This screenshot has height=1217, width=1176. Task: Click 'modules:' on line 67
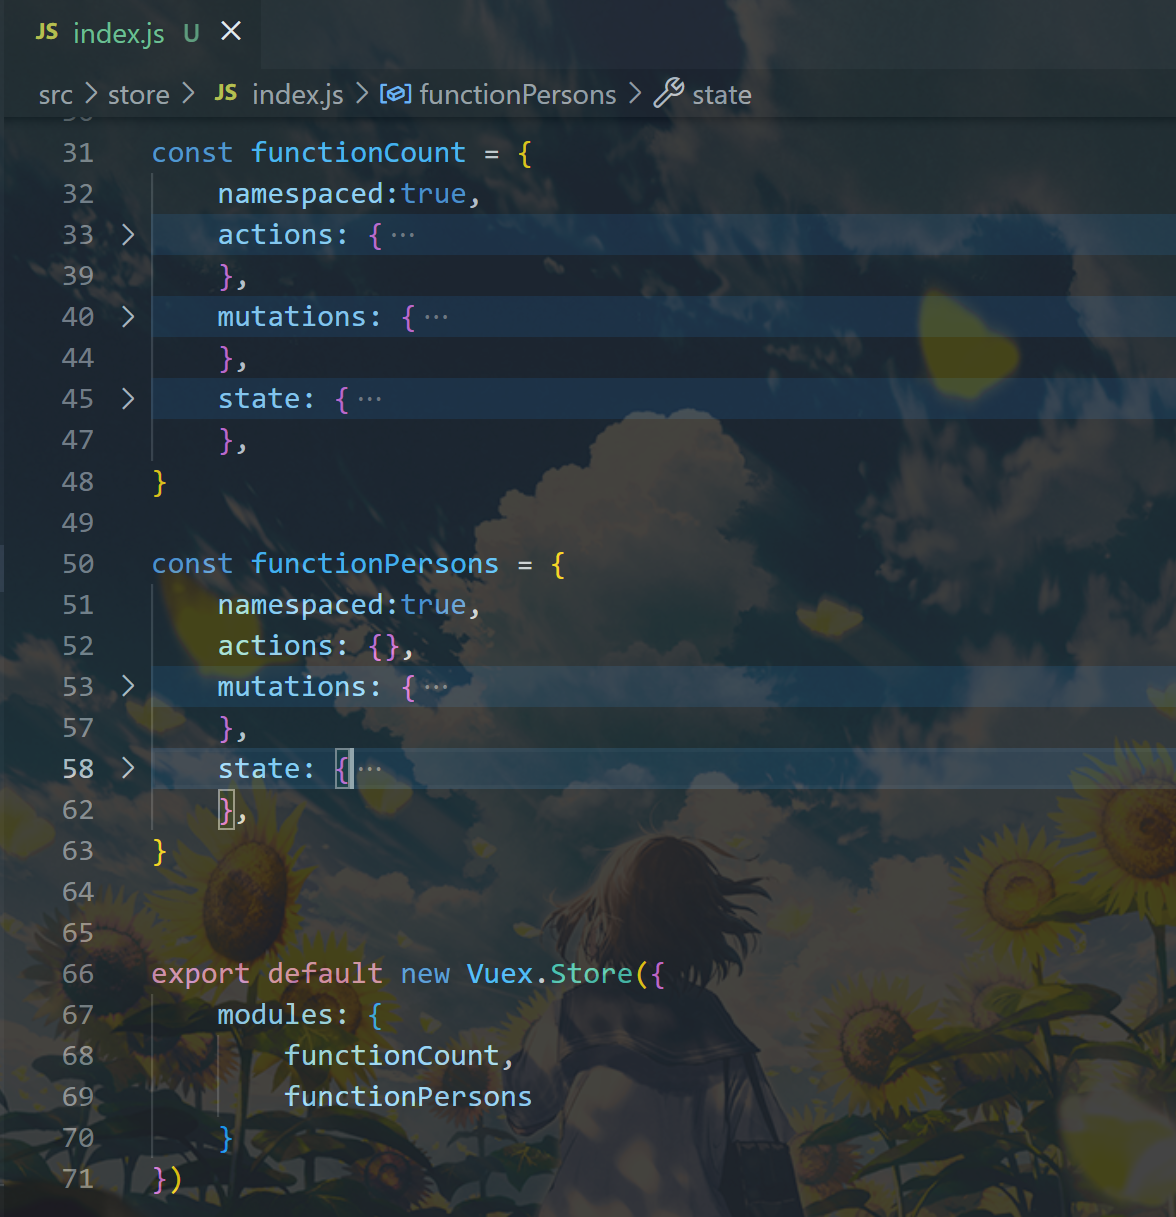pos(283,1015)
